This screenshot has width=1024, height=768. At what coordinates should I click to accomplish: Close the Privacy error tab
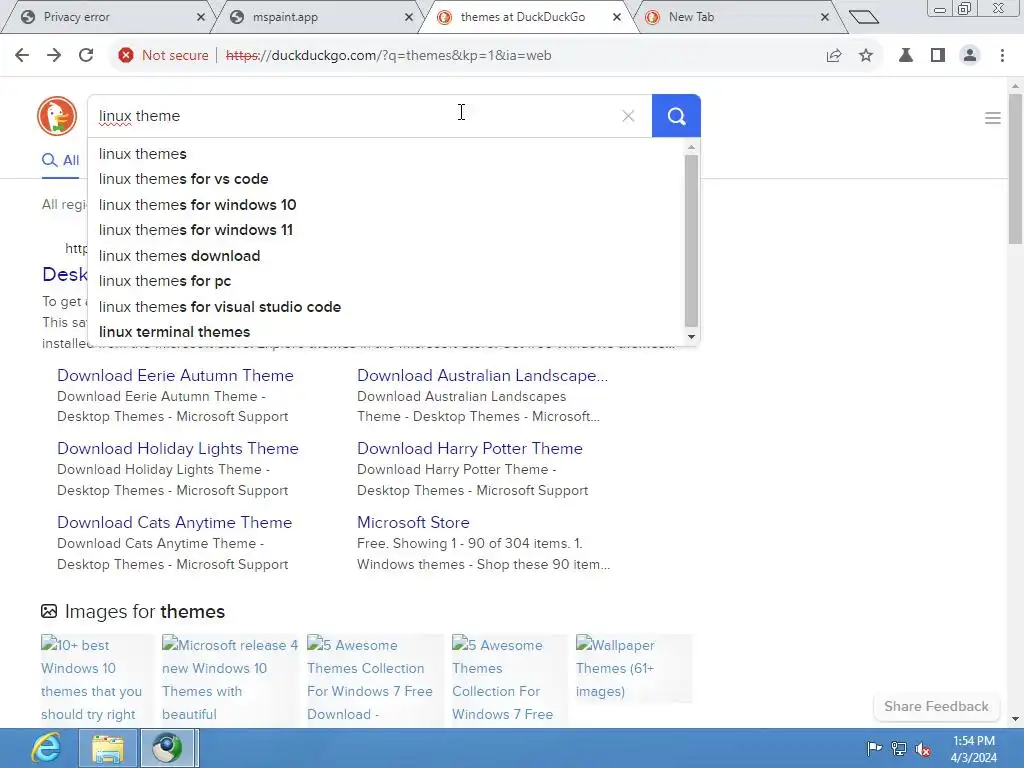coord(201,18)
